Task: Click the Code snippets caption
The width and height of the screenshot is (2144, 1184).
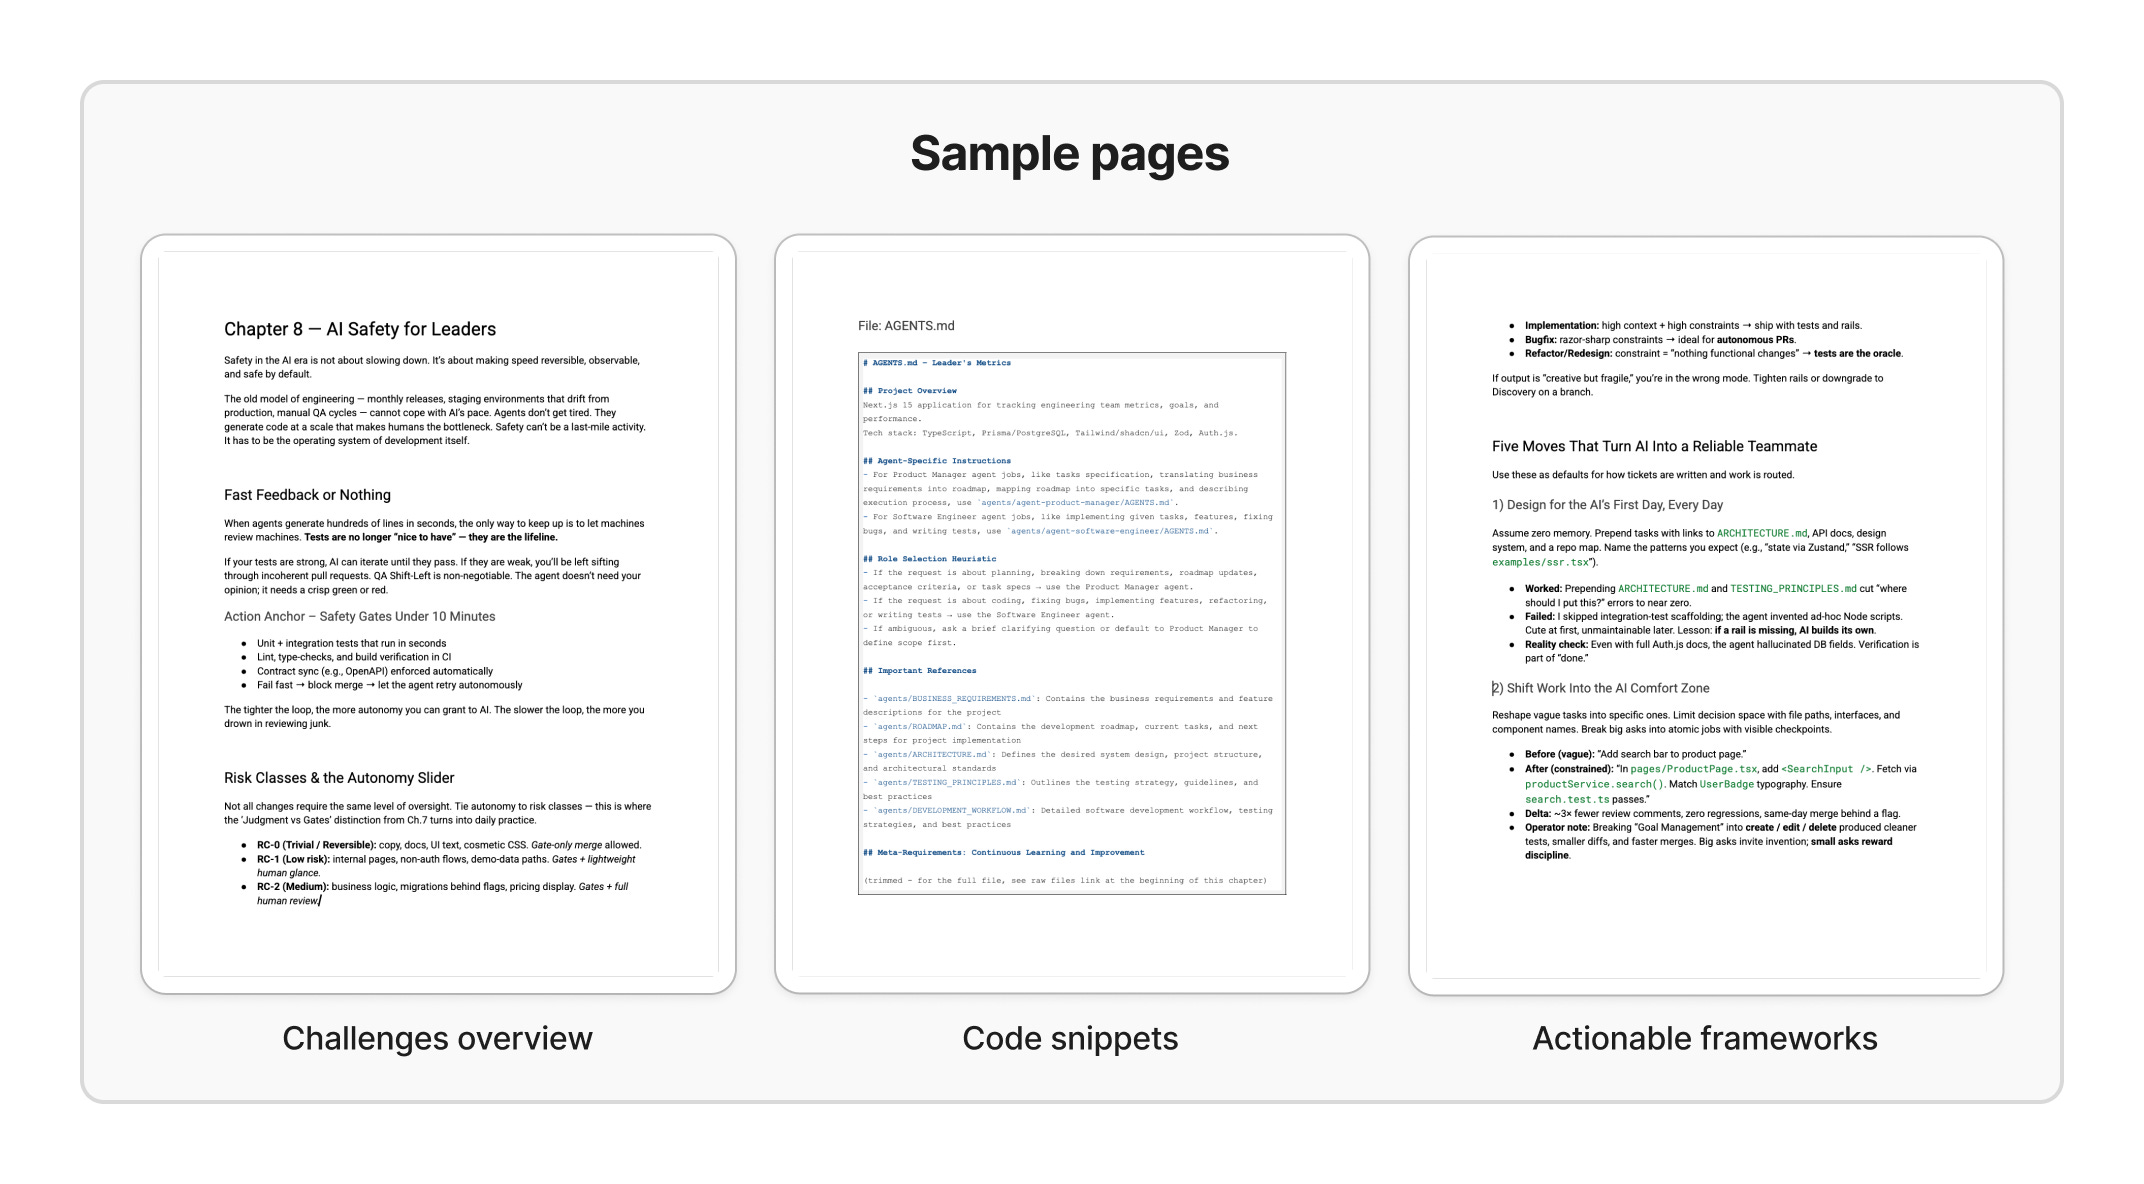Action: tap(1070, 1038)
